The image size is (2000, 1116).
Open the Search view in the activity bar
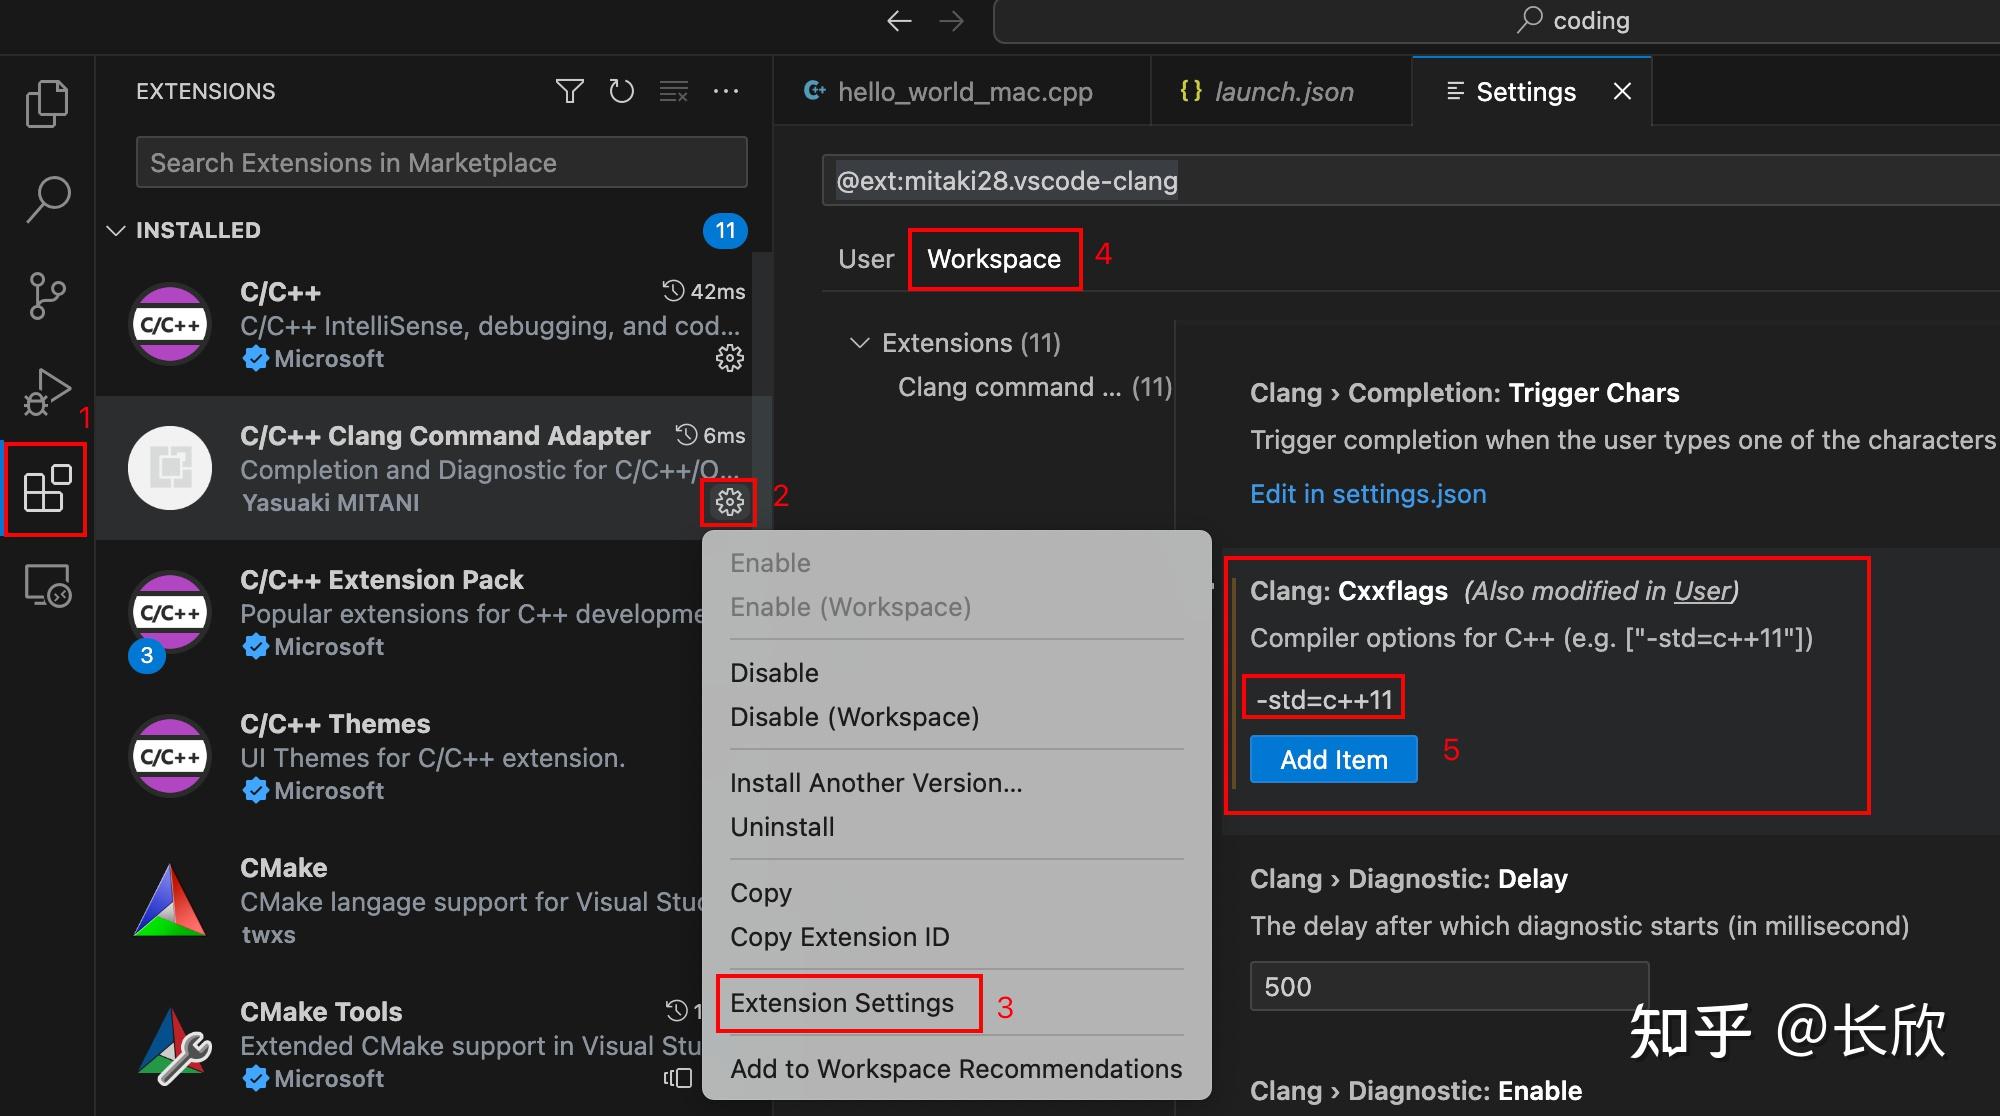coord(46,199)
